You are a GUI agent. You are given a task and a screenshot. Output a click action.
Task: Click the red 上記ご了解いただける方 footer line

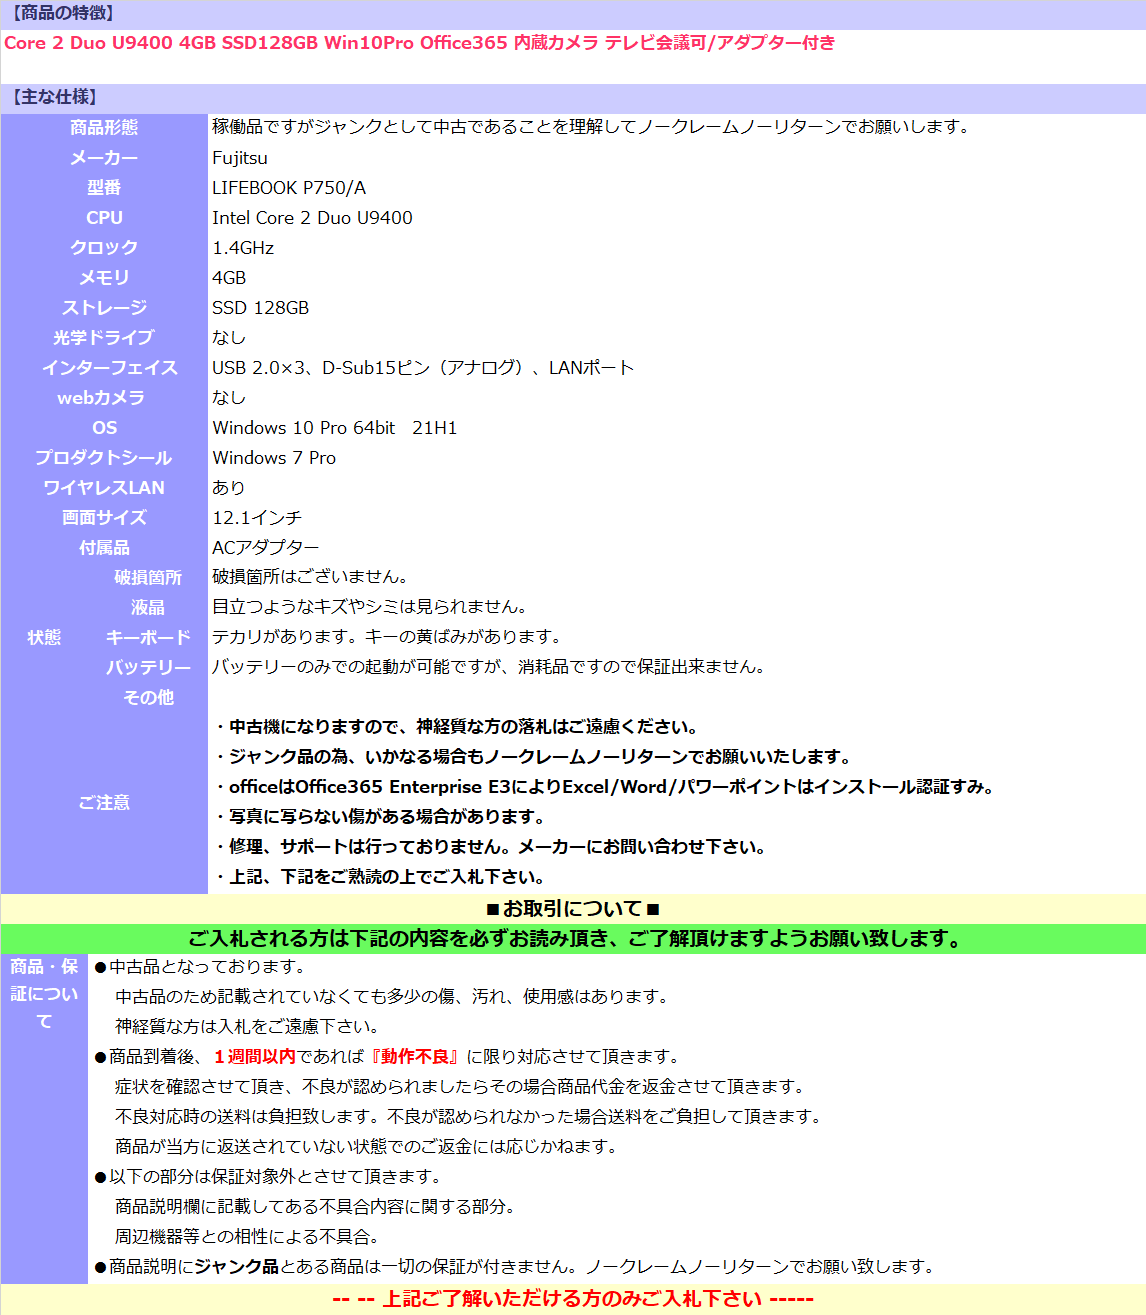[x=573, y=1299]
